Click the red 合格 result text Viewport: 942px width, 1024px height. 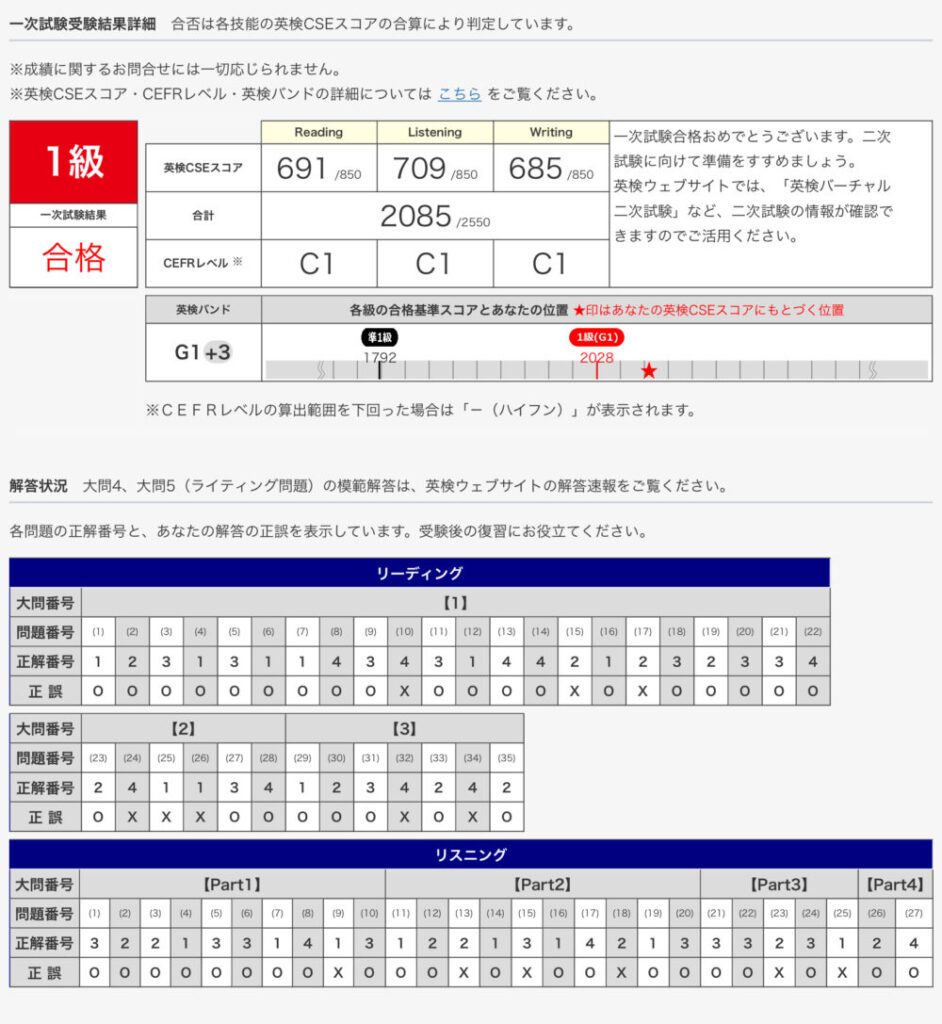click(73, 258)
